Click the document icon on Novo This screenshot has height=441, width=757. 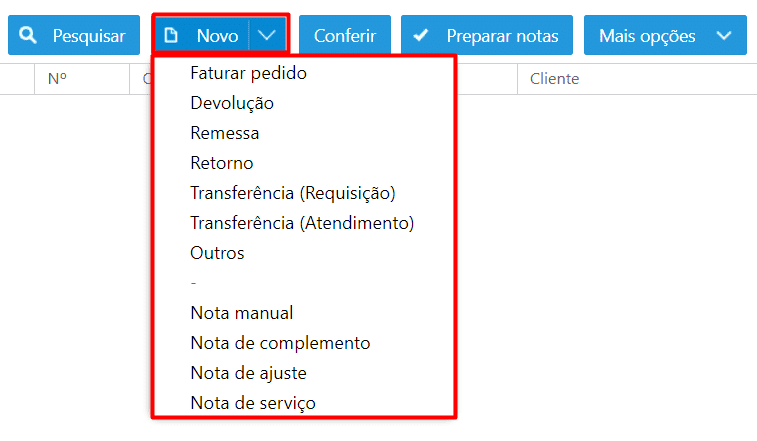tap(171, 35)
